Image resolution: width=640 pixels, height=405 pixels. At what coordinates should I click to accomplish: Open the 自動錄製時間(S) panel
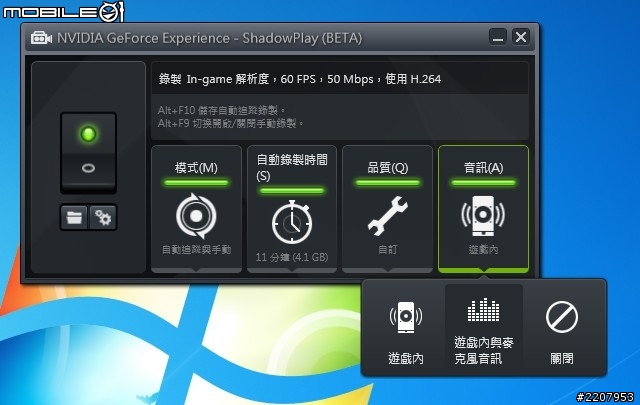point(292,209)
